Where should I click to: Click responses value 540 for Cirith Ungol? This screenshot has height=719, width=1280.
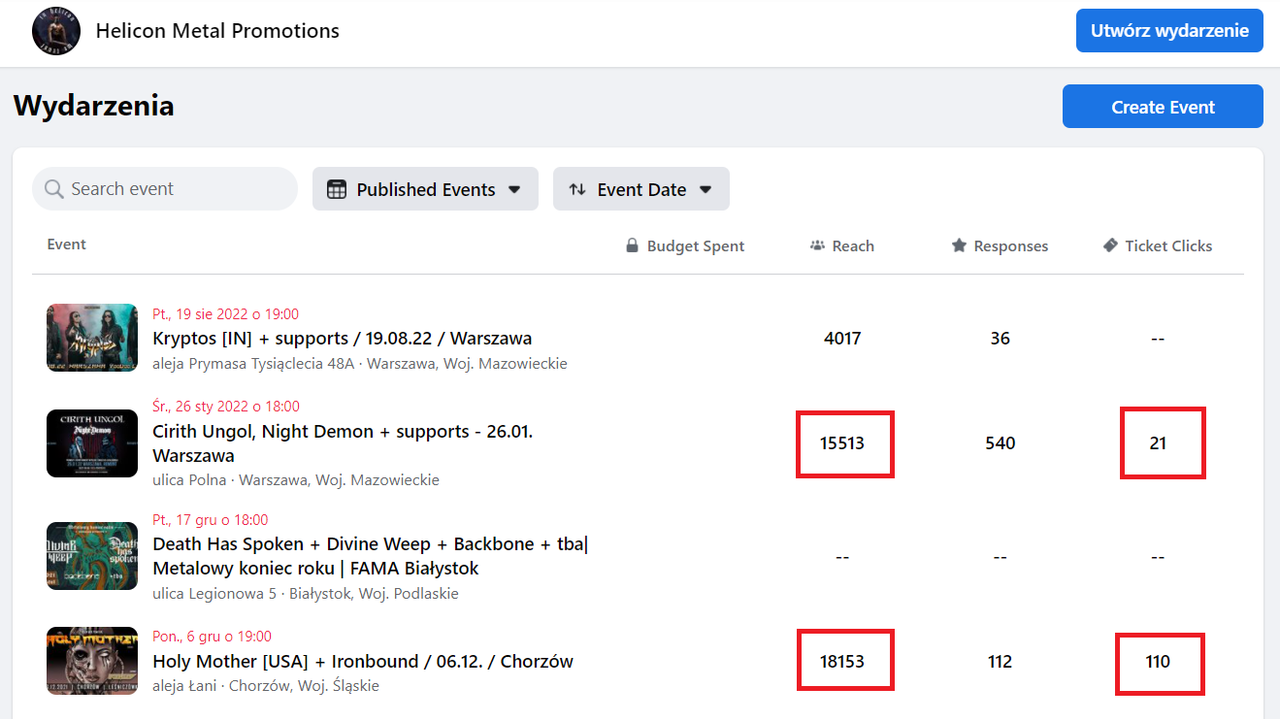click(1000, 443)
